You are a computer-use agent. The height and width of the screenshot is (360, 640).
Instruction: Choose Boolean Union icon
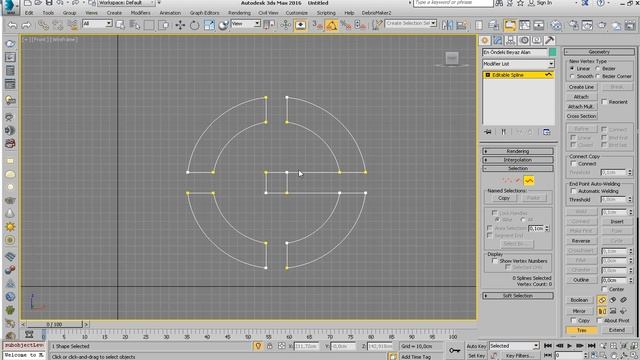602,300
